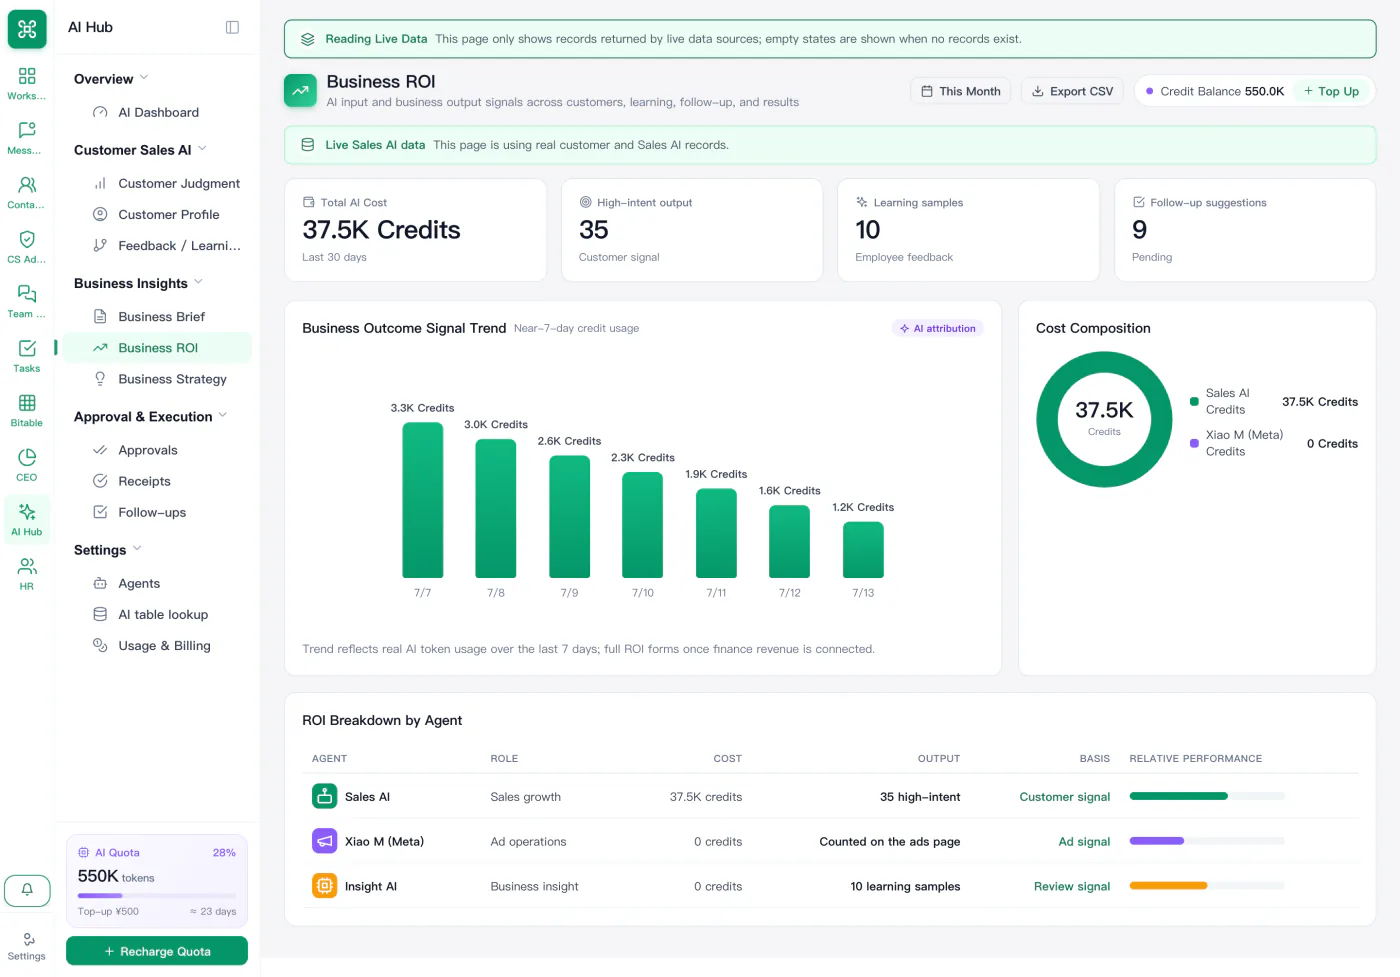Open Usage & Billing page
1400x977 pixels.
[157, 646]
